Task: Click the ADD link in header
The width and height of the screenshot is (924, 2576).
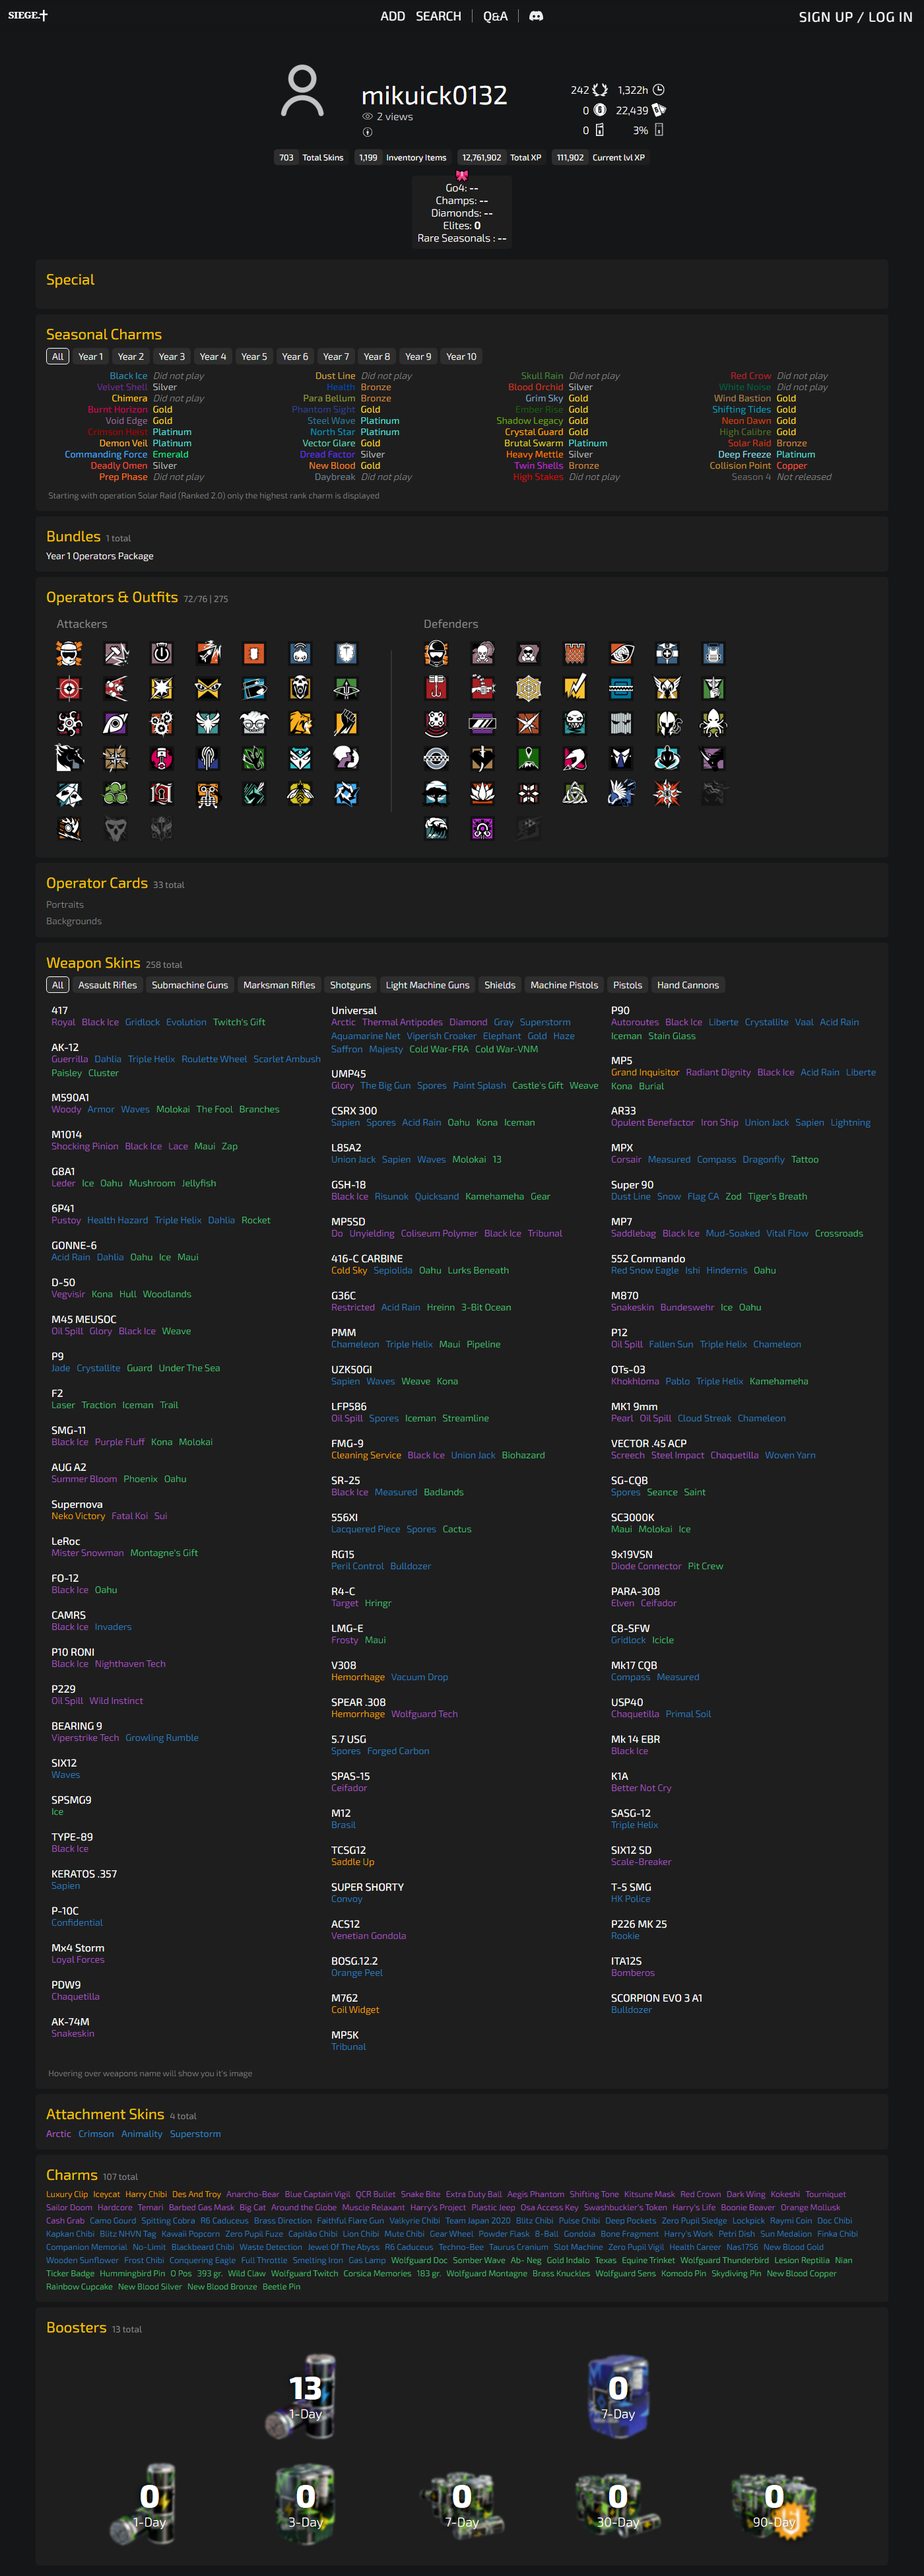Action: click(x=393, y=16)
